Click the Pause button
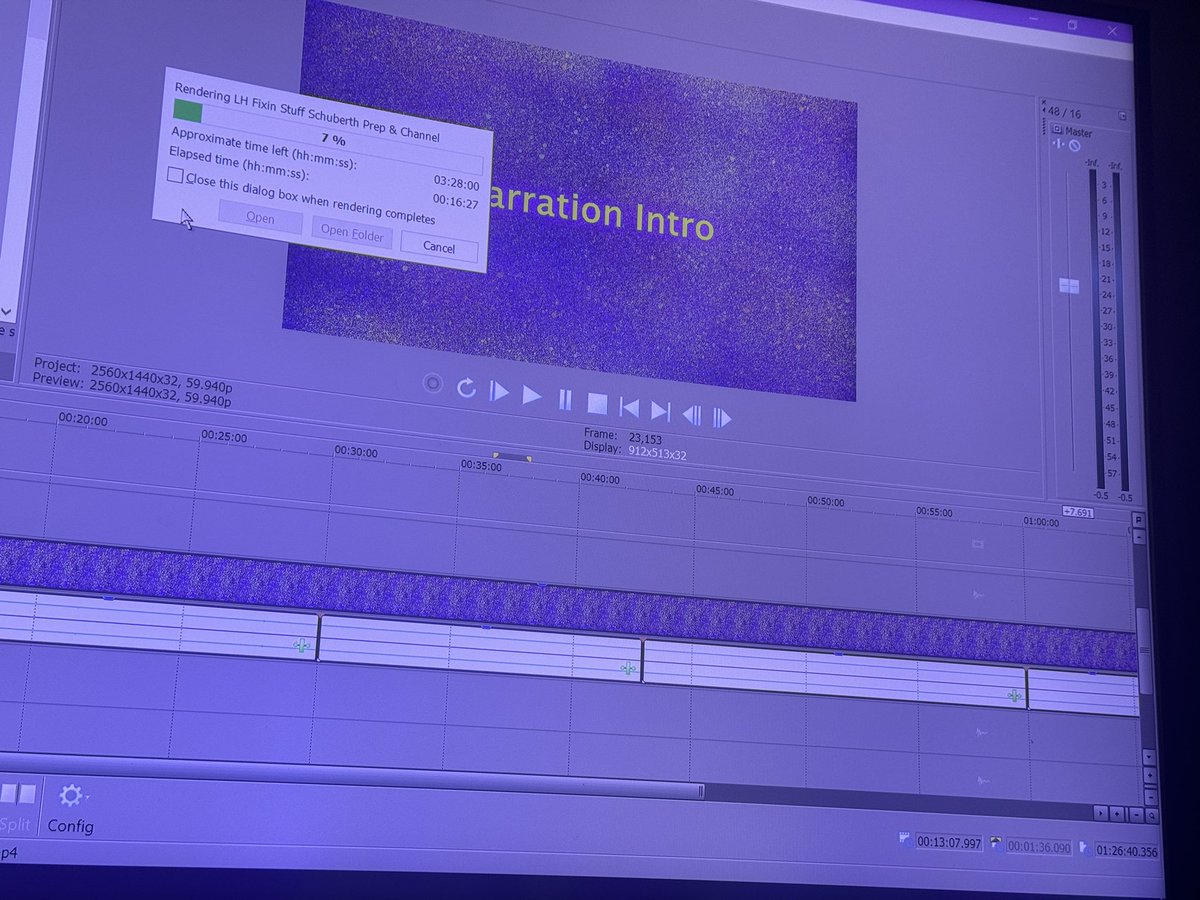This screenshot has height=900, width=1200. (565, 400)
